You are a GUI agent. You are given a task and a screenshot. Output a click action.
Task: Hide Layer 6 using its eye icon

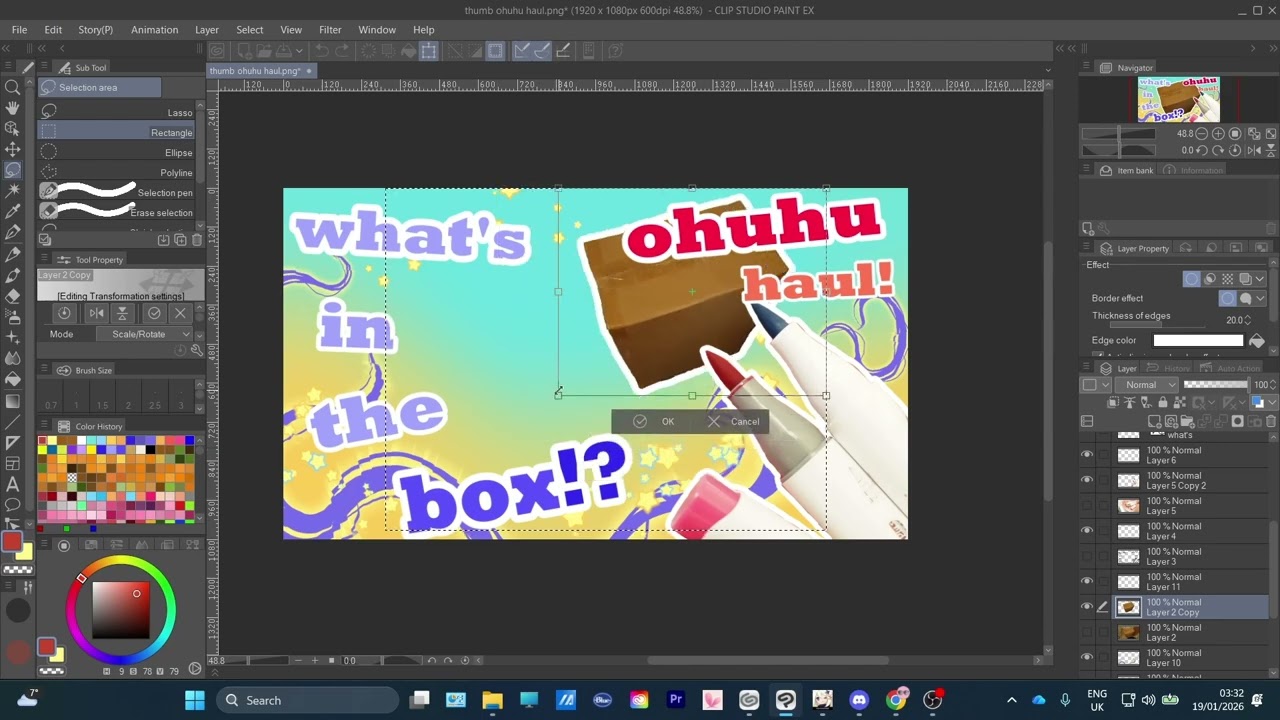coord(1087,454)
